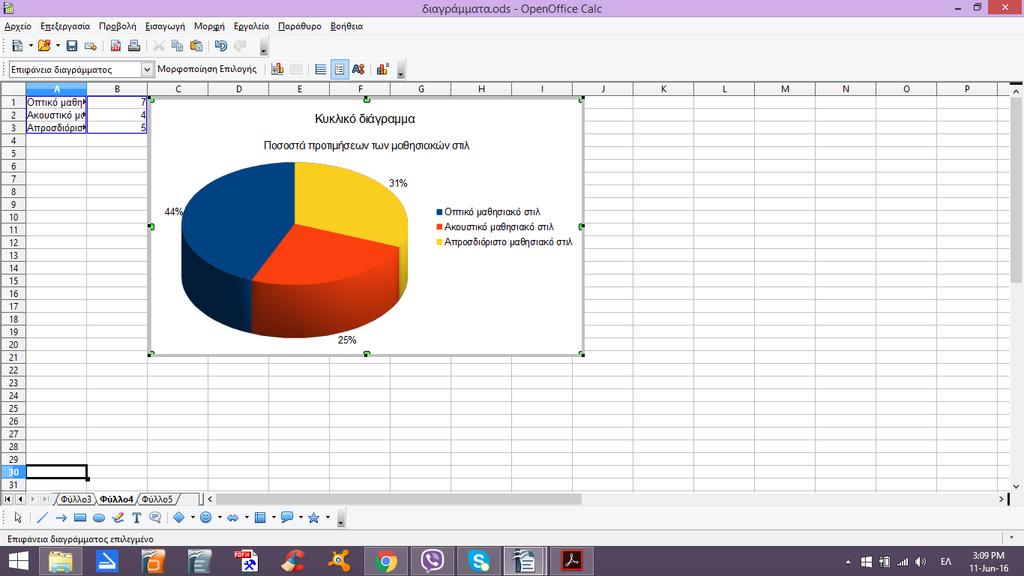
Task: Open the Αρχείο menu
Action: tap(18, 26)
